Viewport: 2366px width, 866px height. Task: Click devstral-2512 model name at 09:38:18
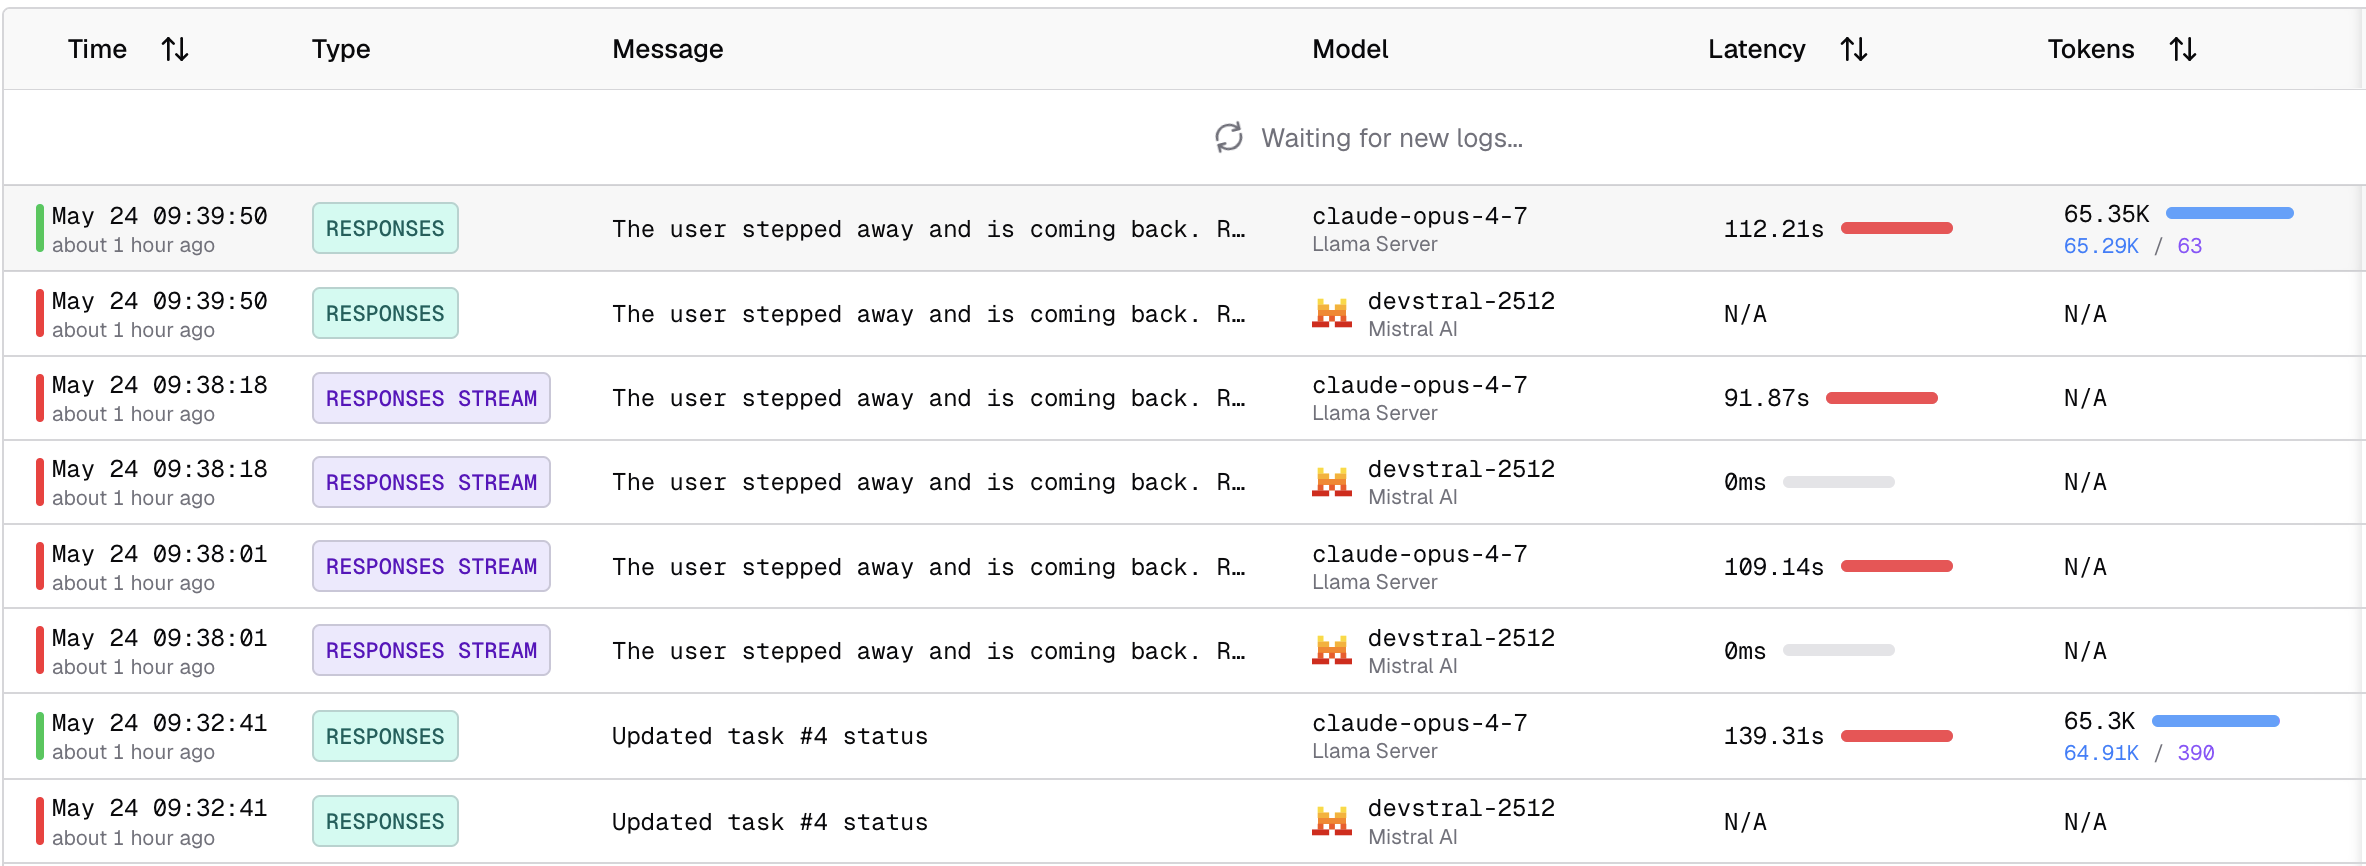pyautogui.click(x=1461, y=469)
